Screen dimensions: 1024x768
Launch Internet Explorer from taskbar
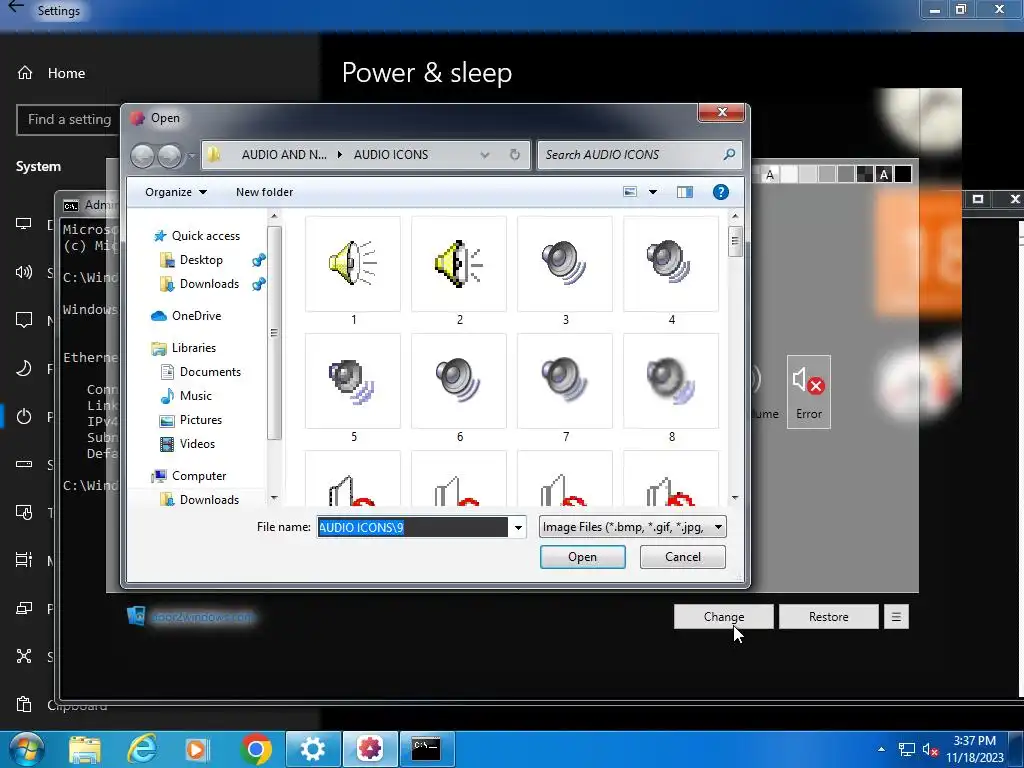point(141,749)
